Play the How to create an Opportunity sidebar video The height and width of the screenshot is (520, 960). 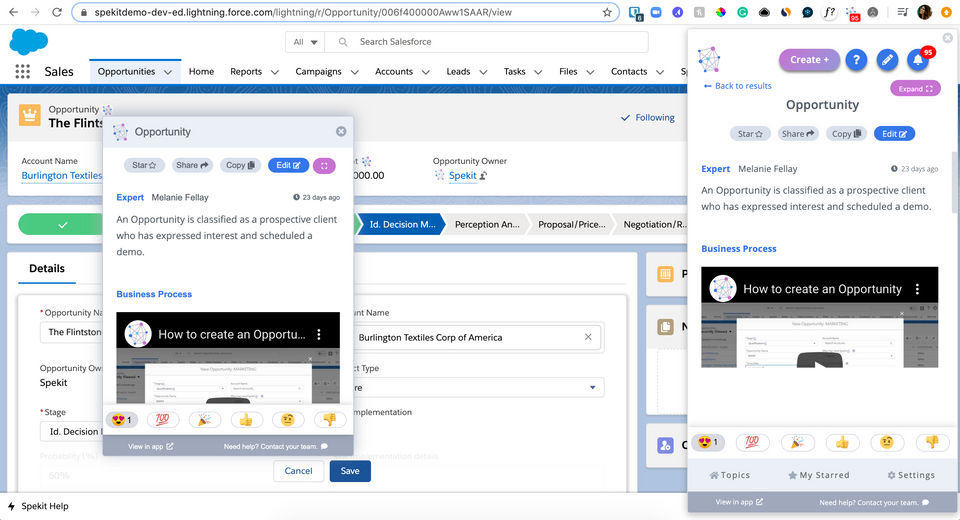pos(819,360)
